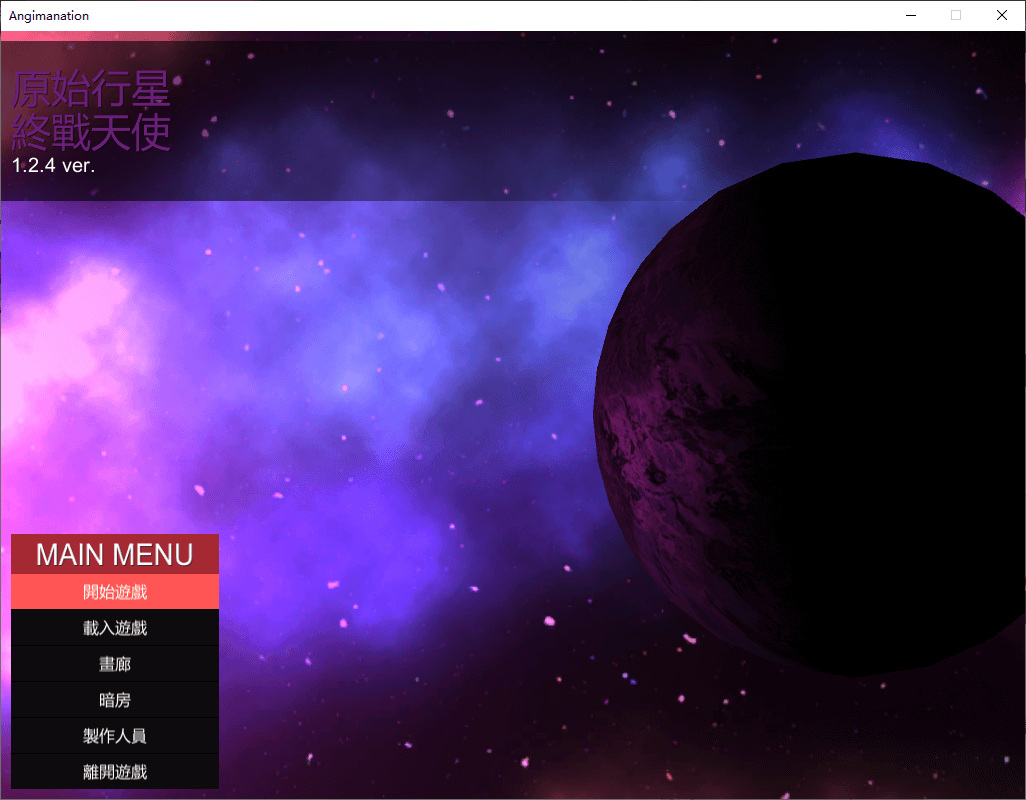Open the 載入遊戲 load game option
1026x800 pixels.
point(115,628)
